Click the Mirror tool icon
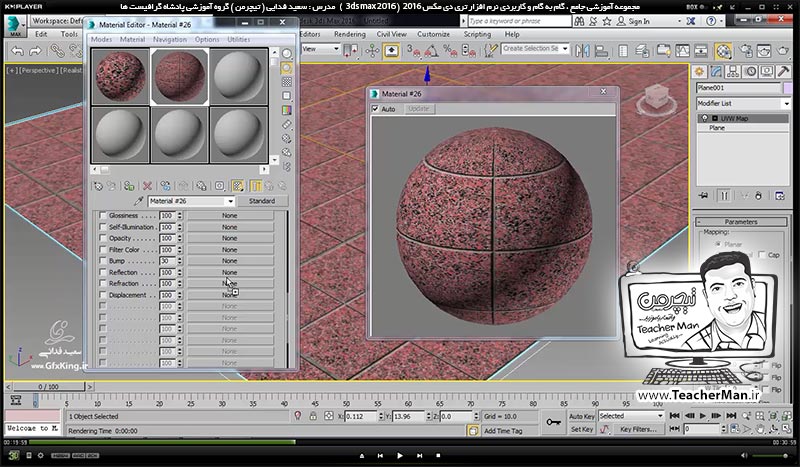 582,51
